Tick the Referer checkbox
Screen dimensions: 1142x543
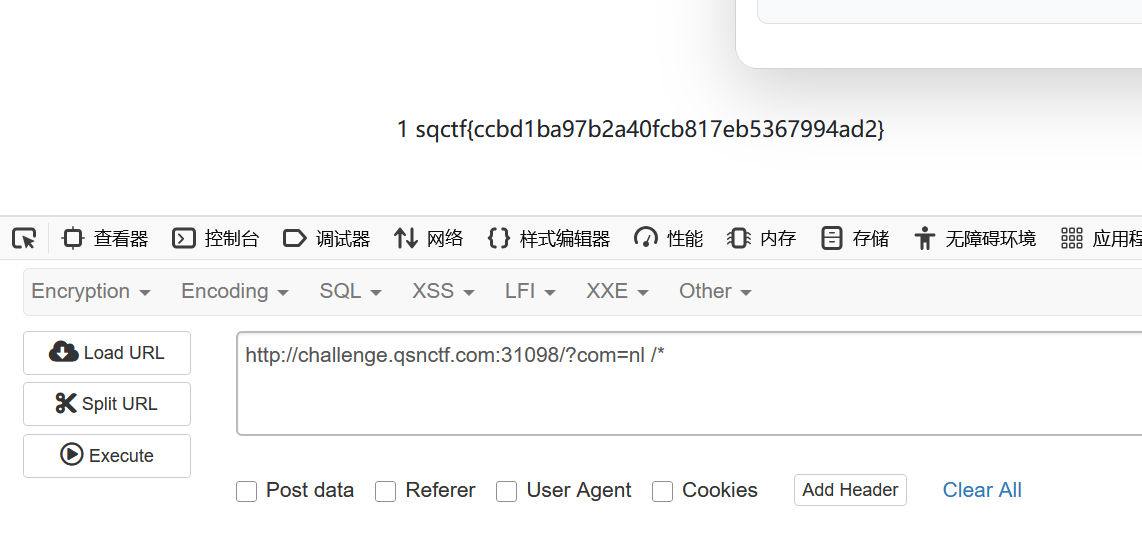385,491
